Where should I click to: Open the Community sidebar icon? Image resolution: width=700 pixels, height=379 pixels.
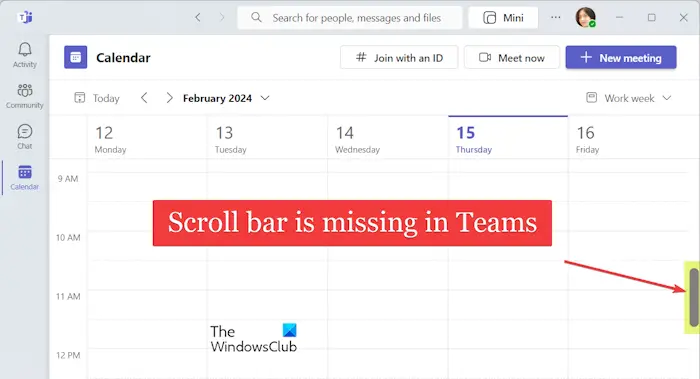(x=25, y=91)
